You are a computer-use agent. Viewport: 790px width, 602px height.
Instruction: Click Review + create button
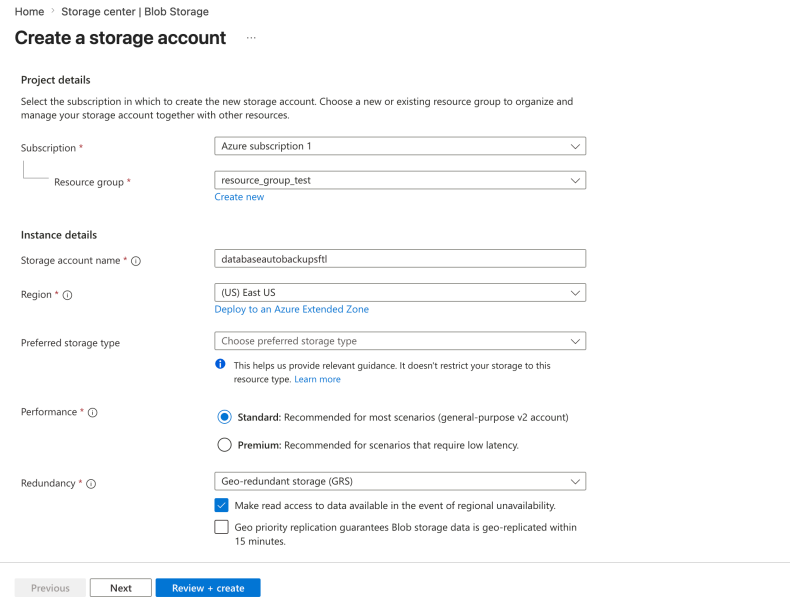click(x=208, y=588)
